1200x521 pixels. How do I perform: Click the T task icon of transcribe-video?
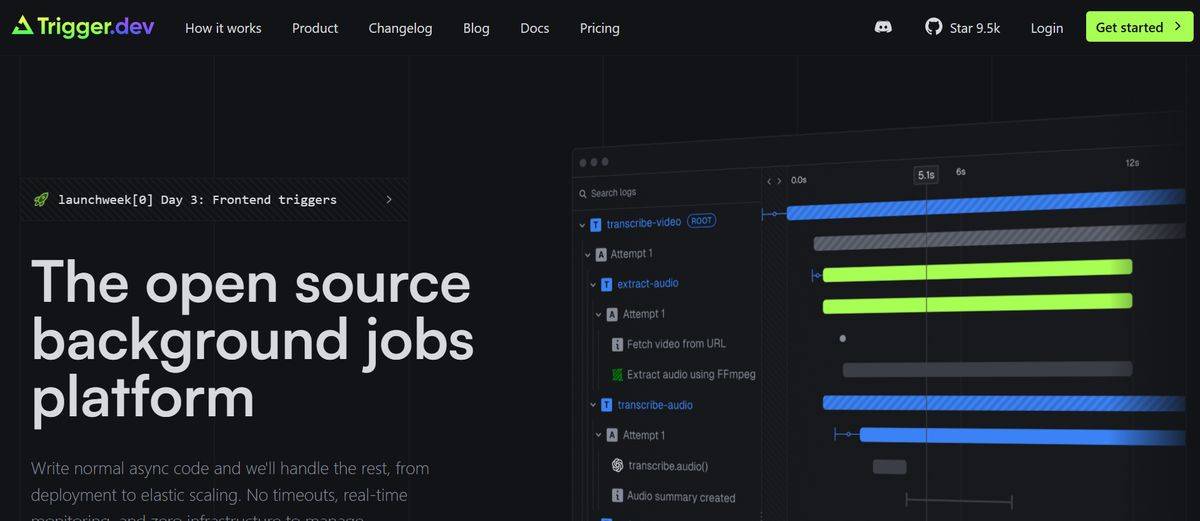click(x=596, y=224)
